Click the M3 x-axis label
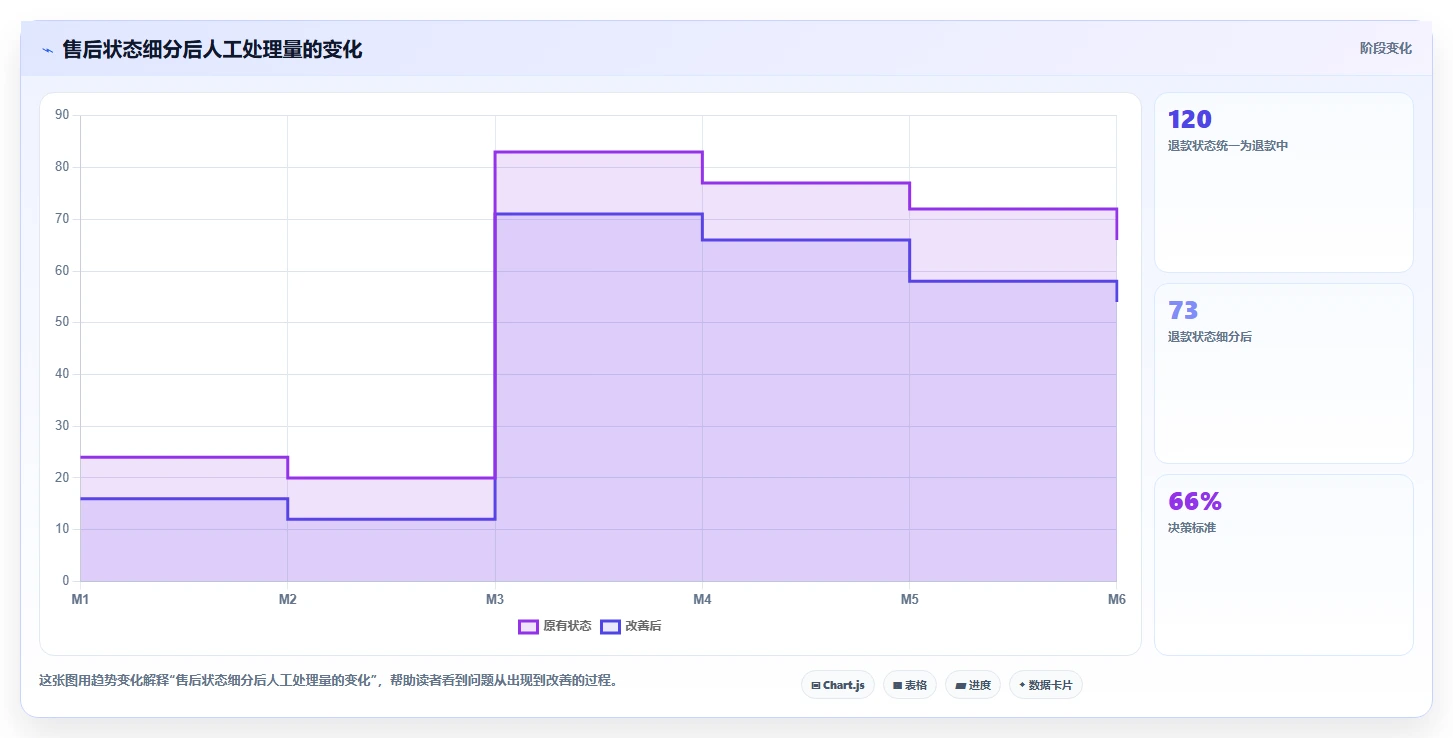This screenshot has height=738, width=1453. tap(495, 599)
